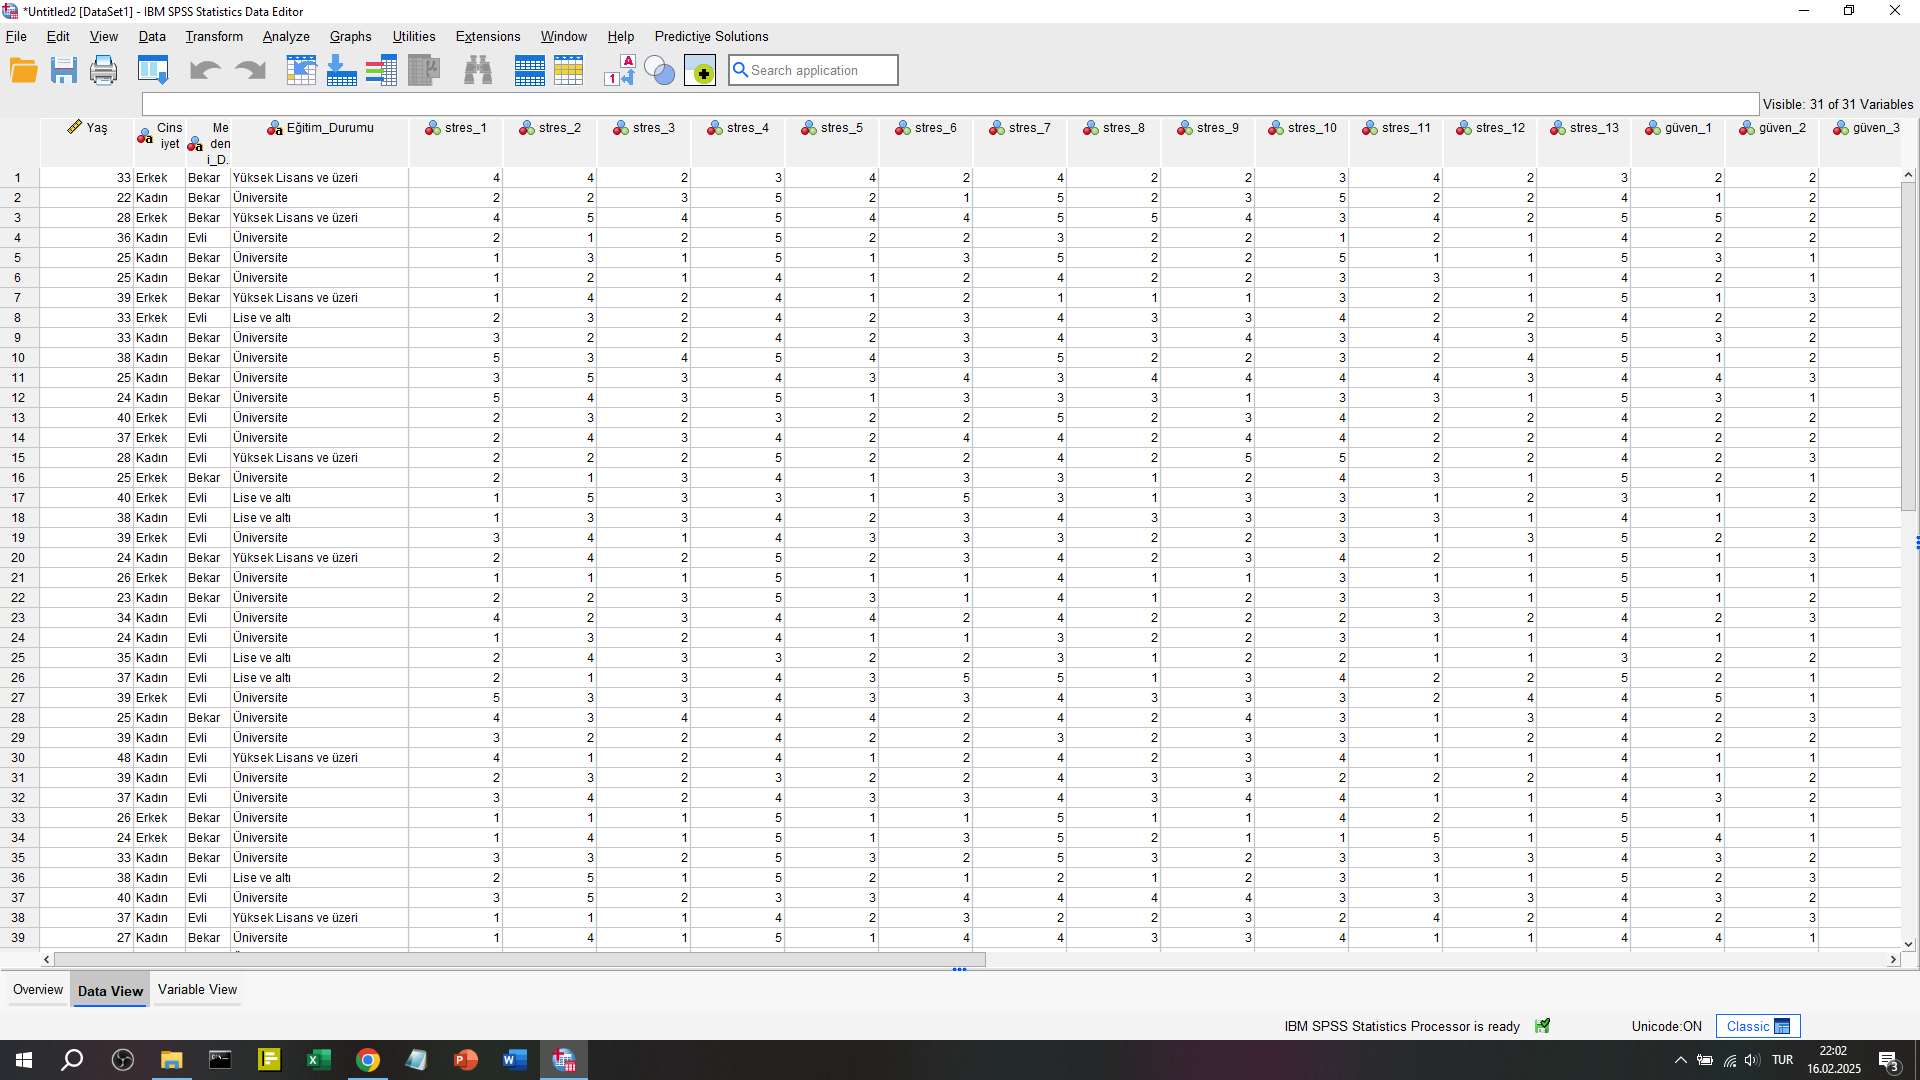Insert a new variable with the toolbar icon
This screenshot has height=1080, width=1920.
coord(568,70)
